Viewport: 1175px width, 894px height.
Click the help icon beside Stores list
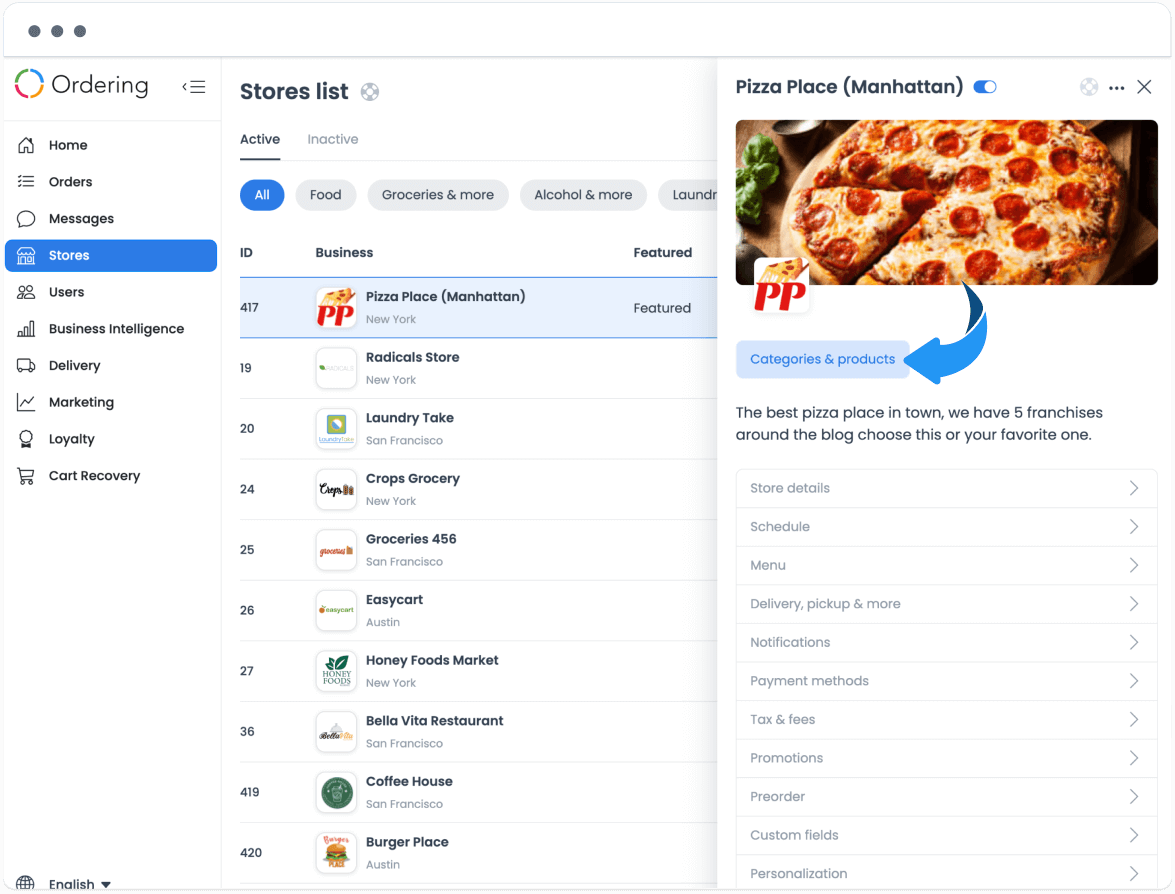pos(369,92)
